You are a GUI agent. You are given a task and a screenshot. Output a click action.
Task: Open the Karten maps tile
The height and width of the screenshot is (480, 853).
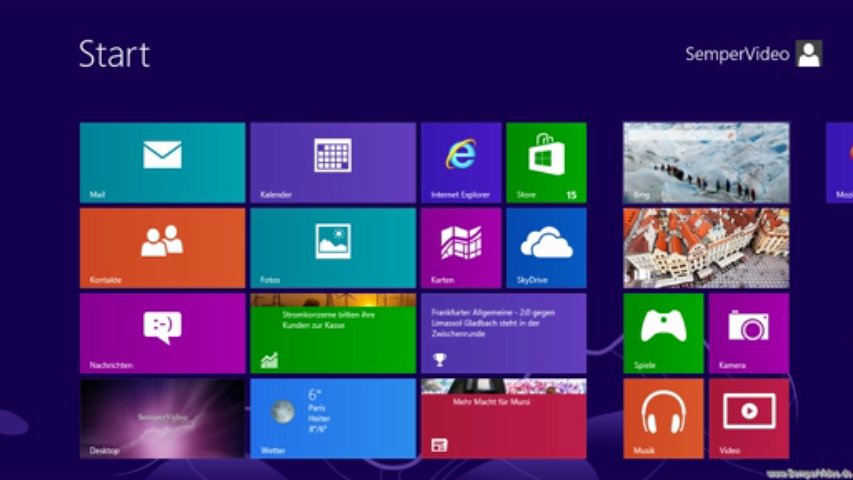[461, 247]
